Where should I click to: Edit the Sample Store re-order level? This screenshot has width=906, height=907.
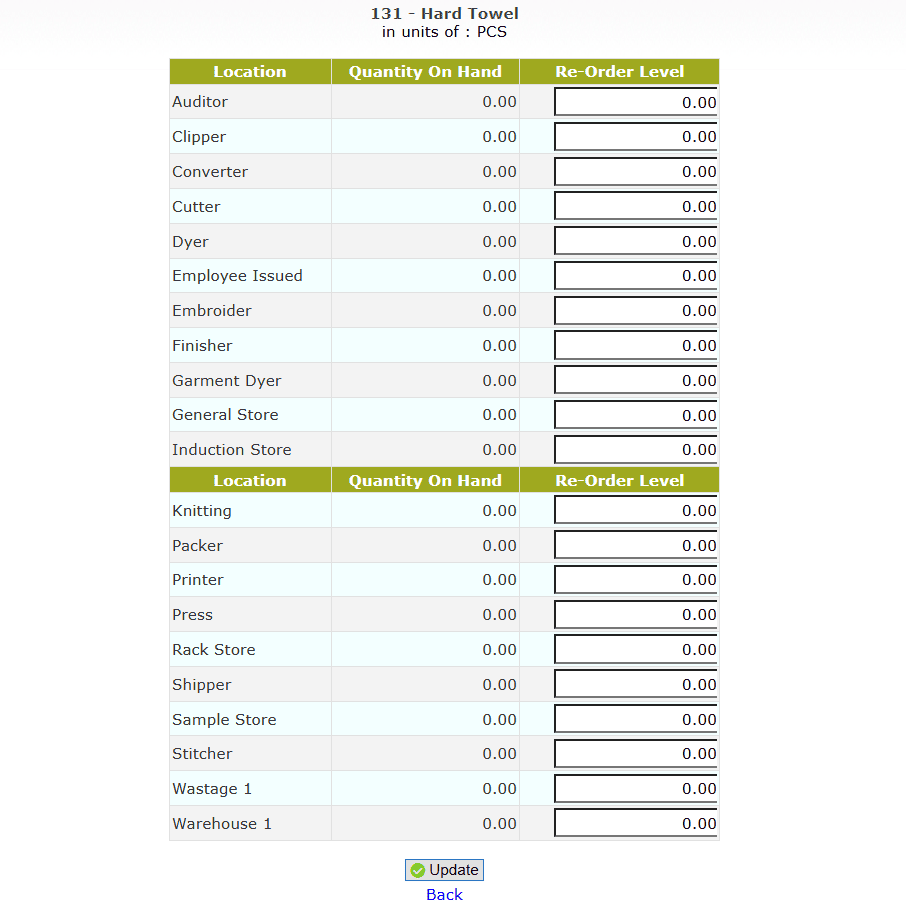[636, 719]
